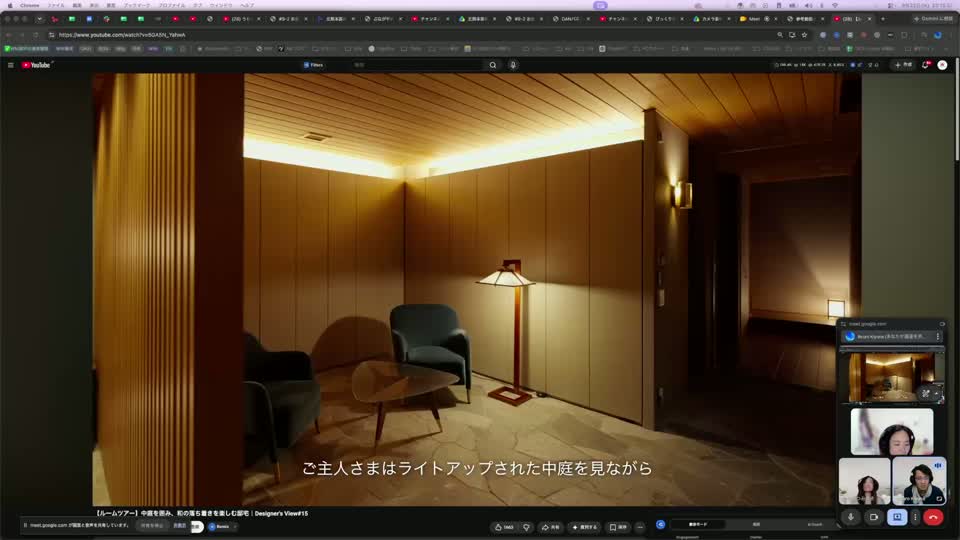Open the YouTube account avatar menu
Viewport: 960px width, 540px height.
942,65
